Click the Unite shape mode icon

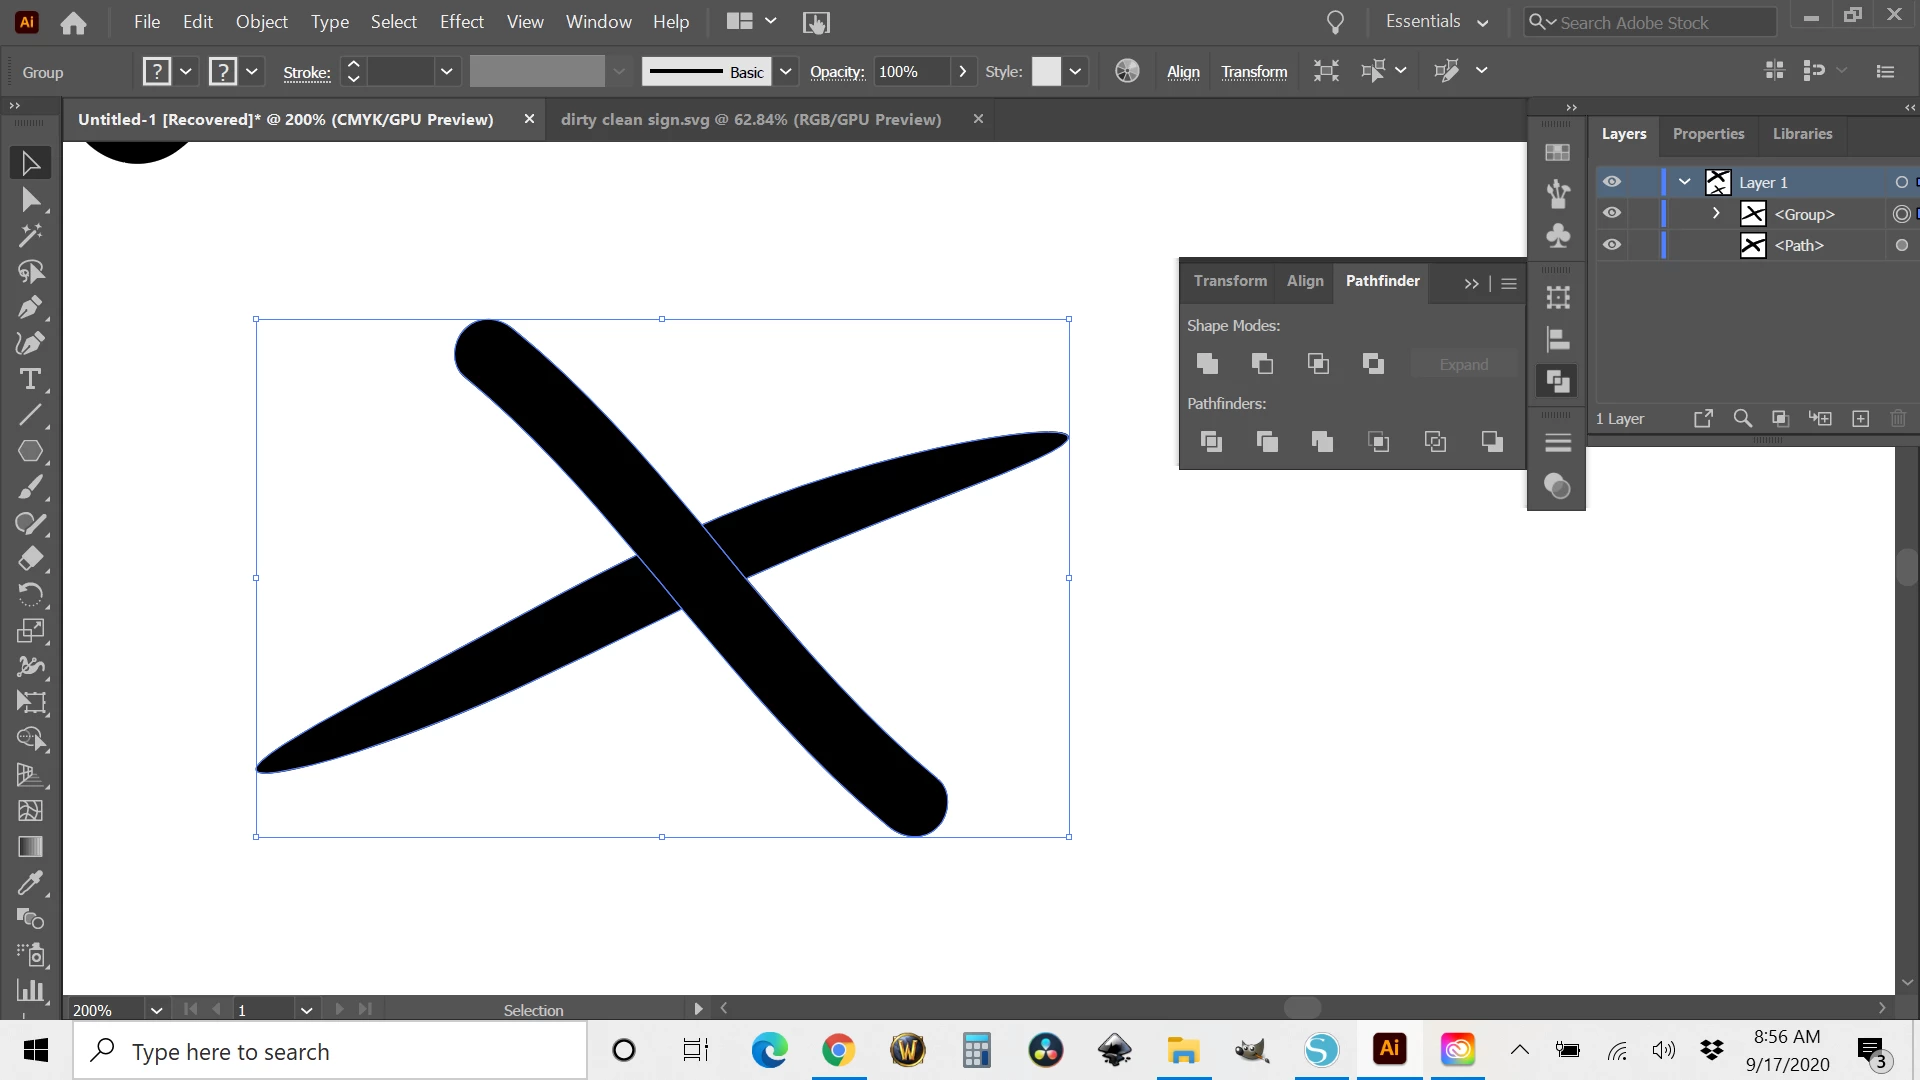[x=1207, y=364]
